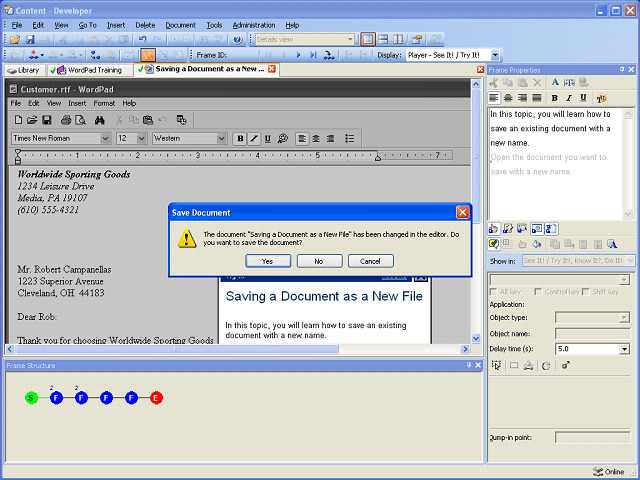Click the Save disk icon in main toolbar
Viewport: 640px width, 480px height.
(30, 40)
